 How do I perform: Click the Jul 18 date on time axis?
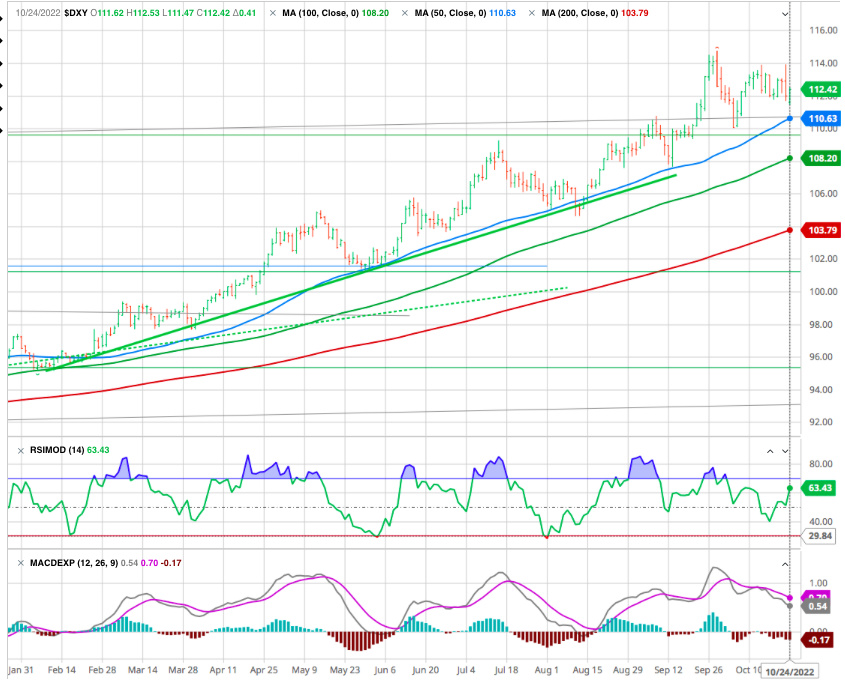tap(506, 670)
